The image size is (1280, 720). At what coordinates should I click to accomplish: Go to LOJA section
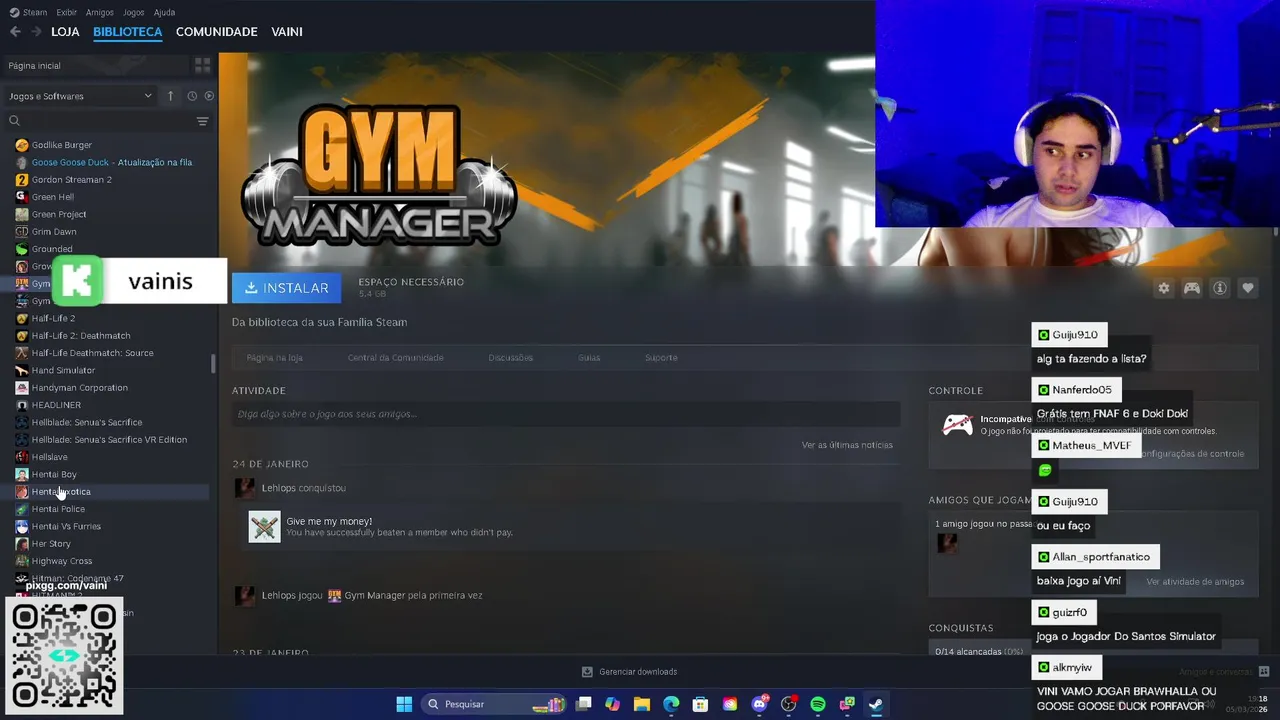pos(65,32)
